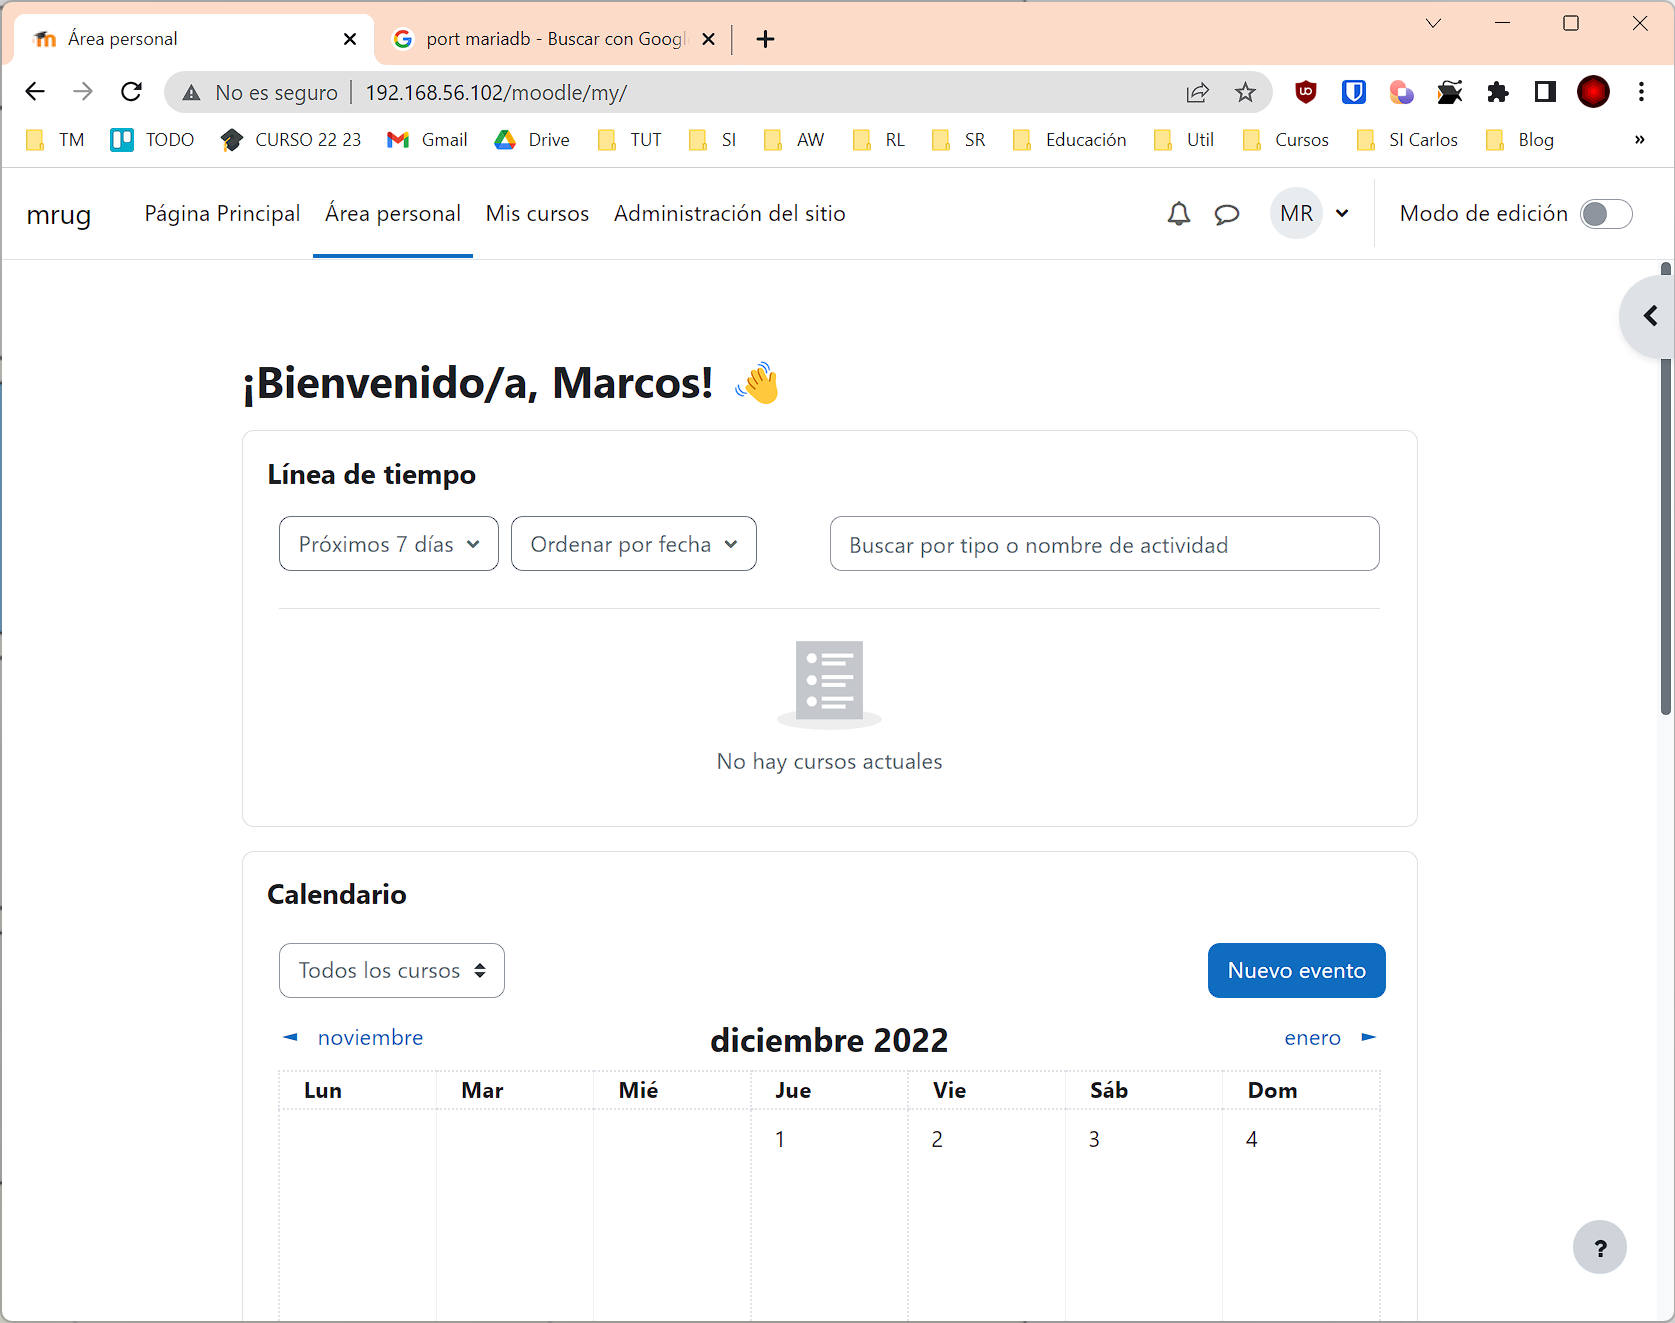Click the Nuevo evento button
Screen dimensions: 1675x1323
click(x=1296, y=970)
